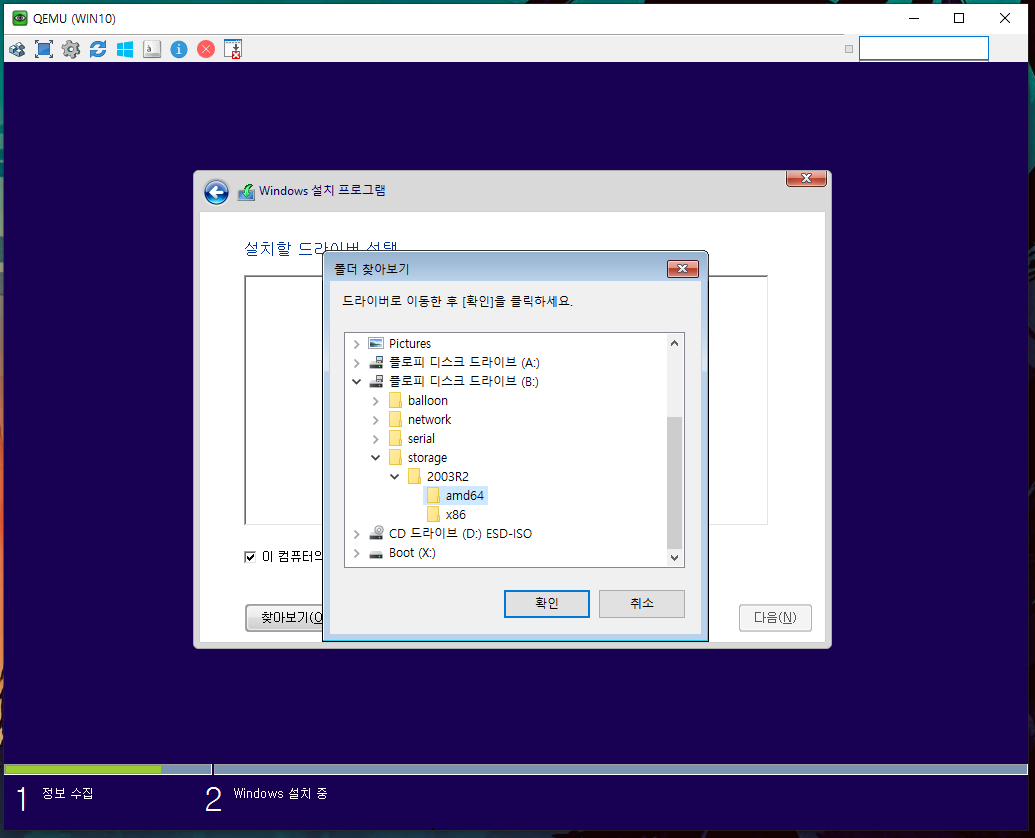The height and width of the screenshot is (838, 1035).
Task: Show connection info icon
Action: [179, 49]
